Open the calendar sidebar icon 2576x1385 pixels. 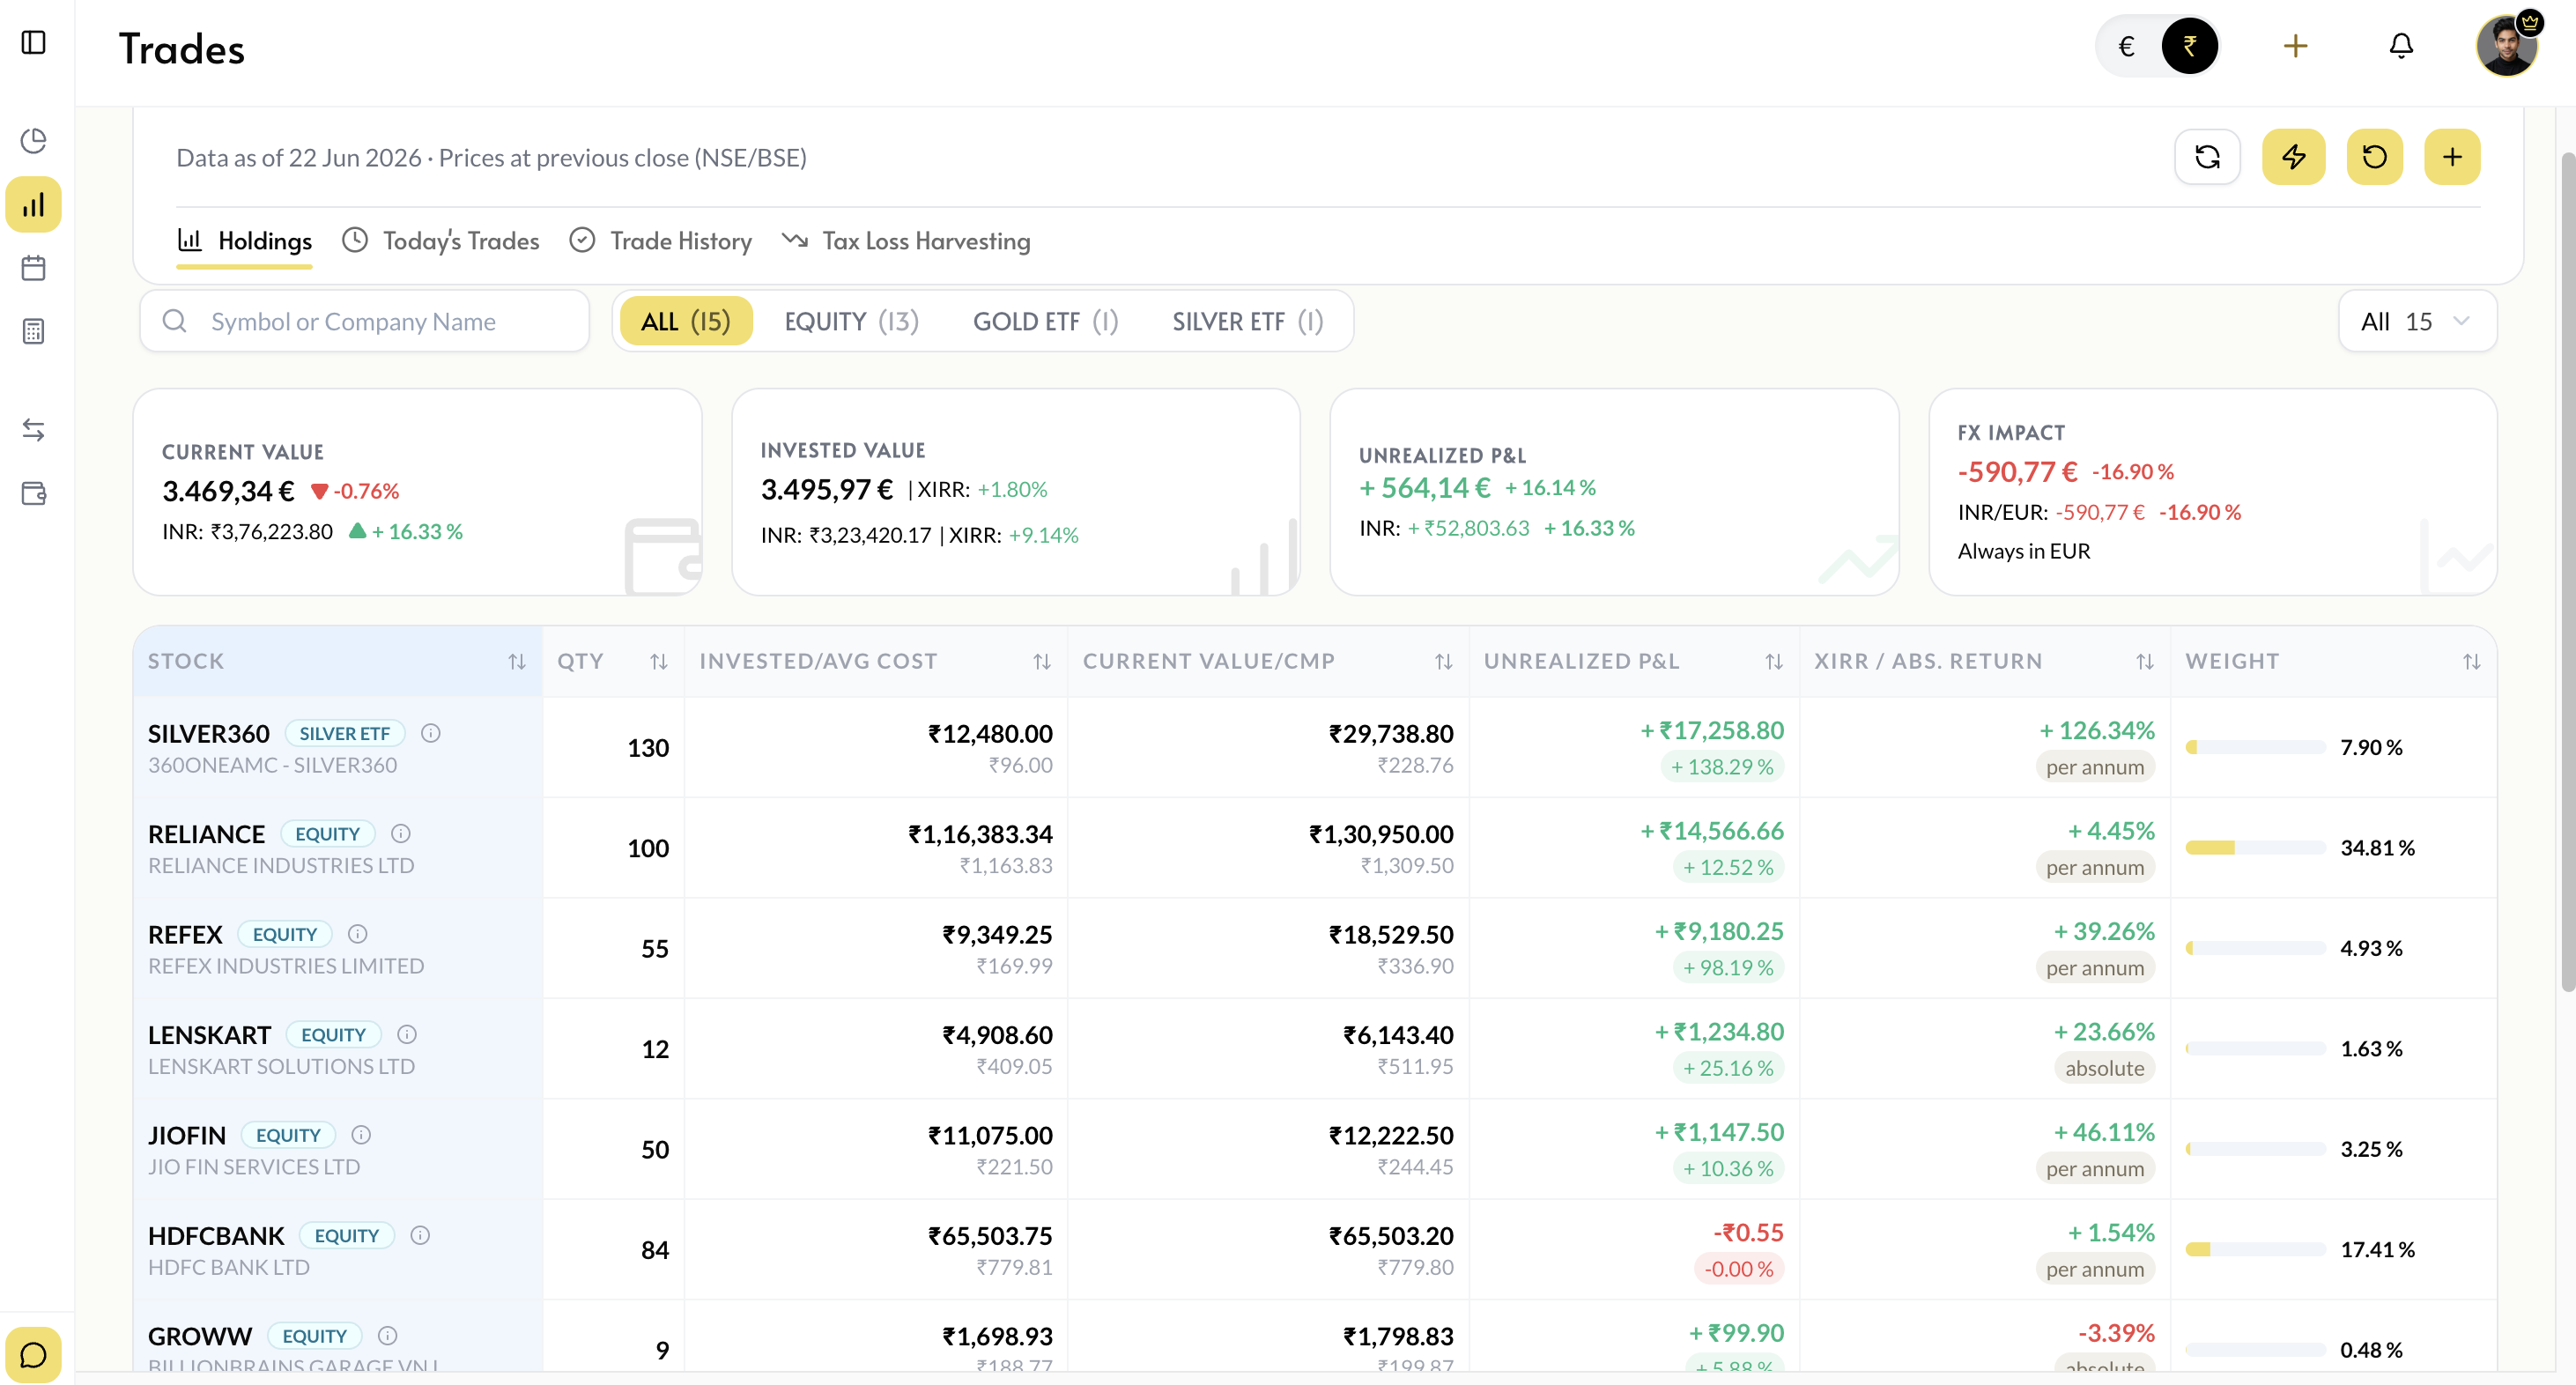(x=34, y=268)
